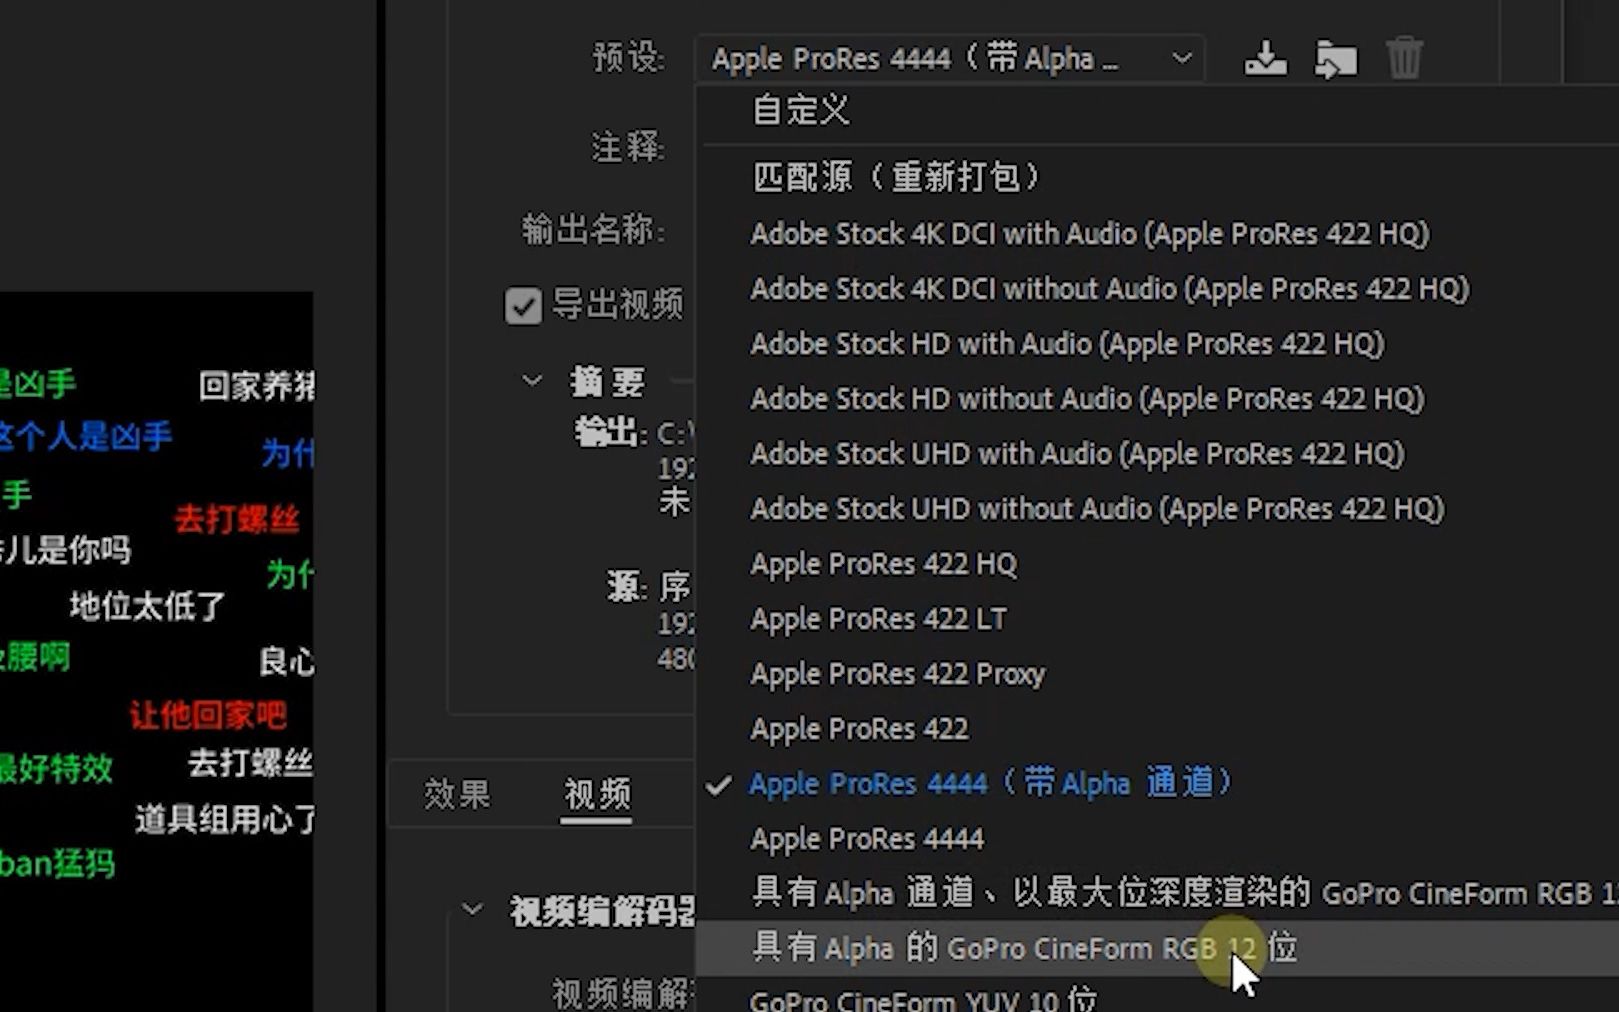Click the 地位太低了 text in preview

148,605
